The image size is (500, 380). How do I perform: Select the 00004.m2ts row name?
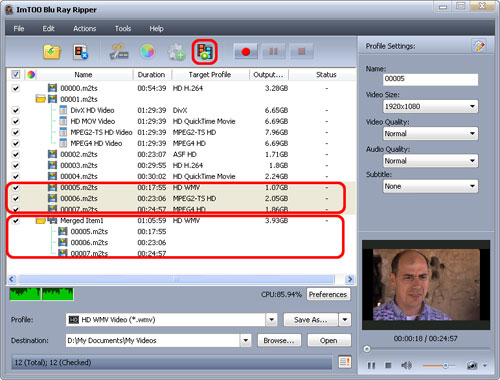(79, 176)
